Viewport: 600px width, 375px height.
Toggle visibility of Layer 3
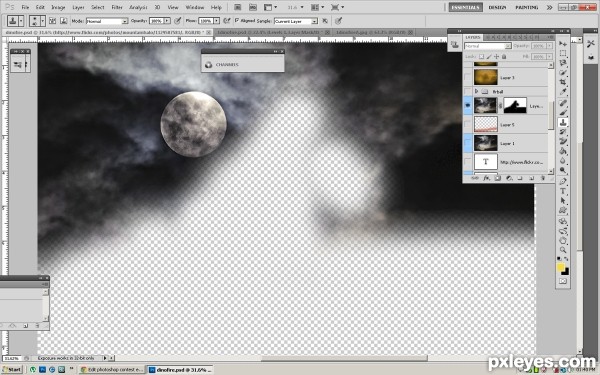468,78
